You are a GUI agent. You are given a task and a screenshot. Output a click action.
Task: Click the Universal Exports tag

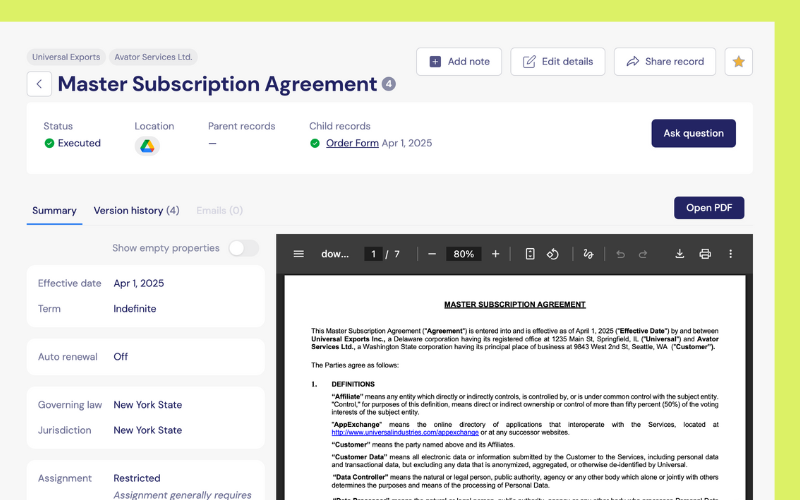pos(66,57)
